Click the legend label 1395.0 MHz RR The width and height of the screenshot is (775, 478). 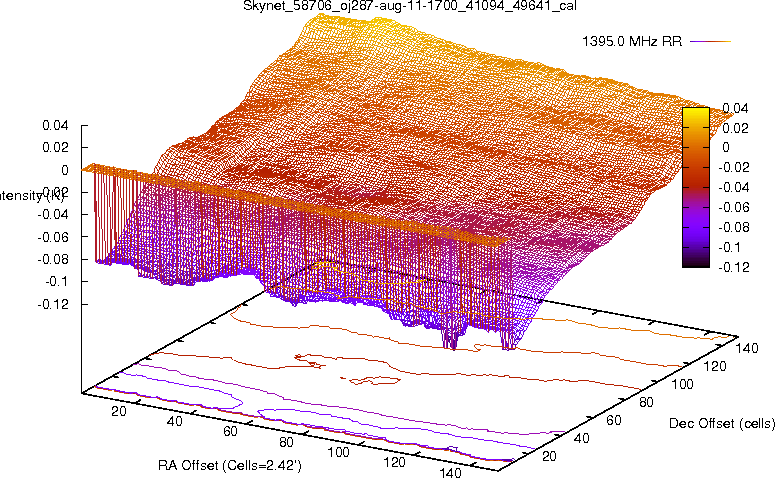pos(632,42)
